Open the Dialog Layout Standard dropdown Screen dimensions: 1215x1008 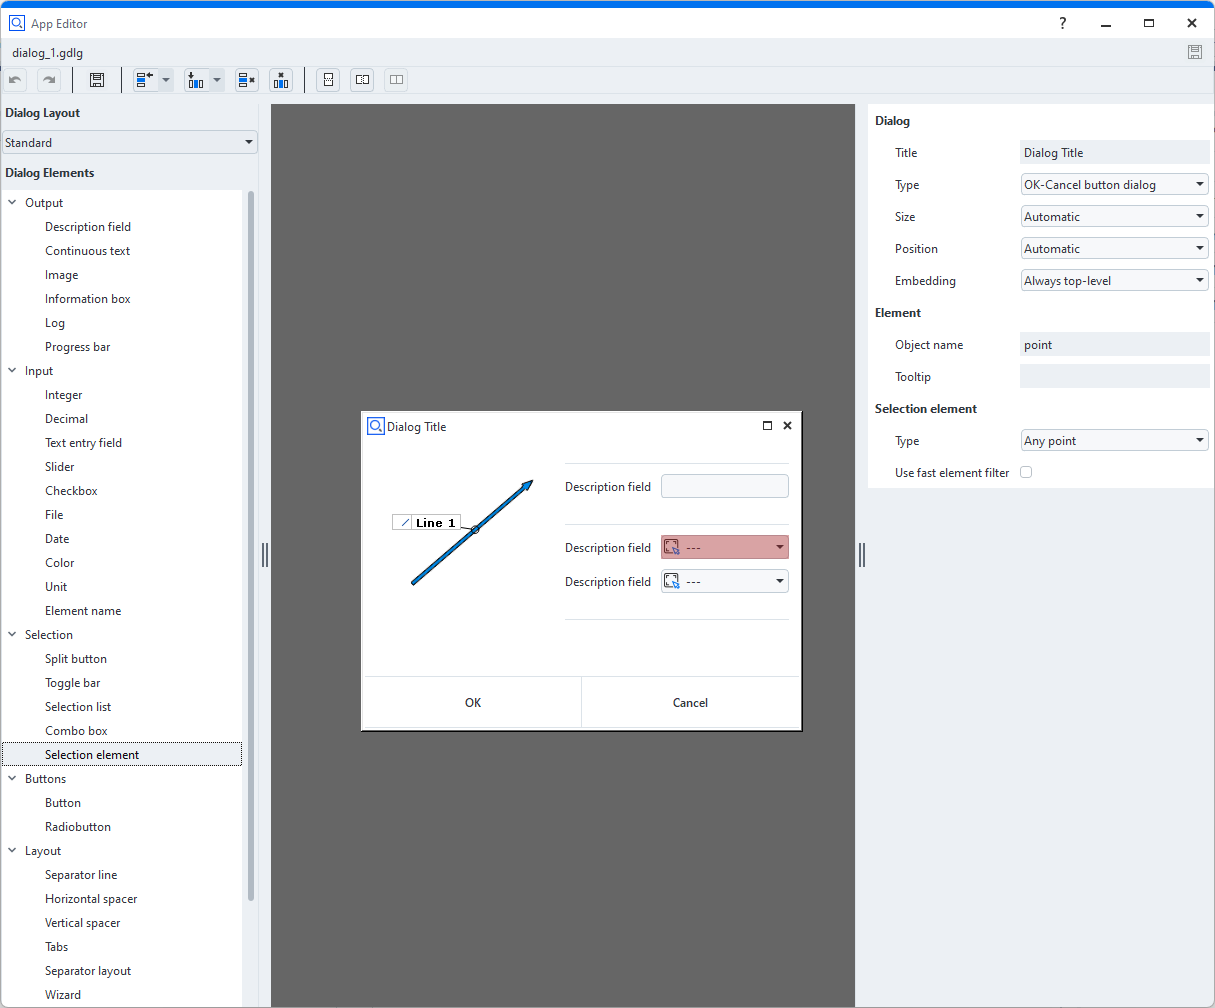(x=129, y=143)
